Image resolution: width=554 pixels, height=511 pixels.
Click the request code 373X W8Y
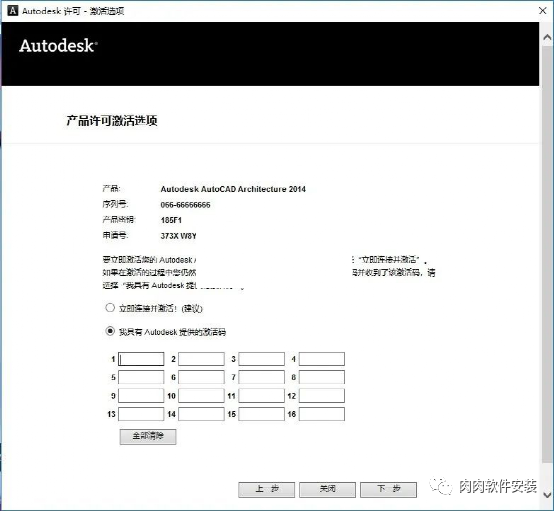click(178, 236)
